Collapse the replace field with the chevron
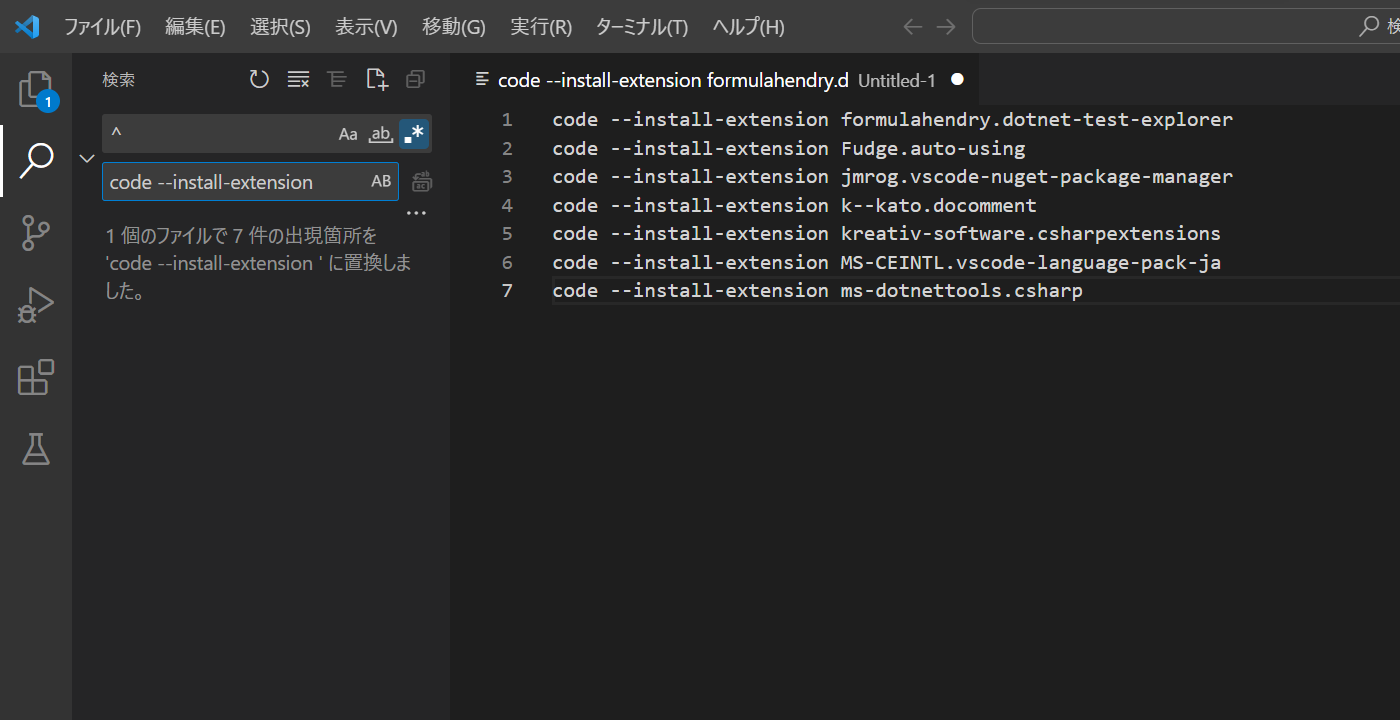This screenshot has width=1400, height=720. (86, 157)
